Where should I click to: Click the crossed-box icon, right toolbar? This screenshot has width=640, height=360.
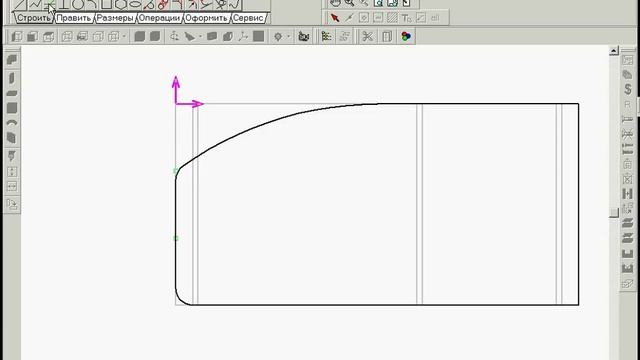(x=628, y=179)
